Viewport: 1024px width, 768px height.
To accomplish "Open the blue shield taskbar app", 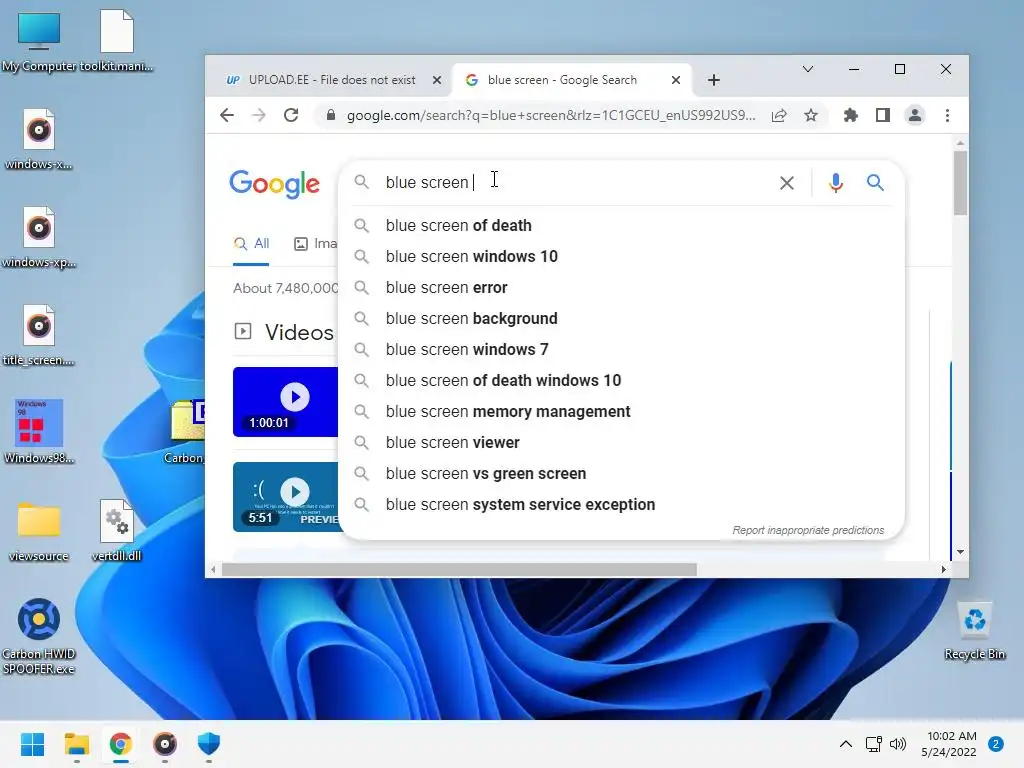I will tap(208, 744).
